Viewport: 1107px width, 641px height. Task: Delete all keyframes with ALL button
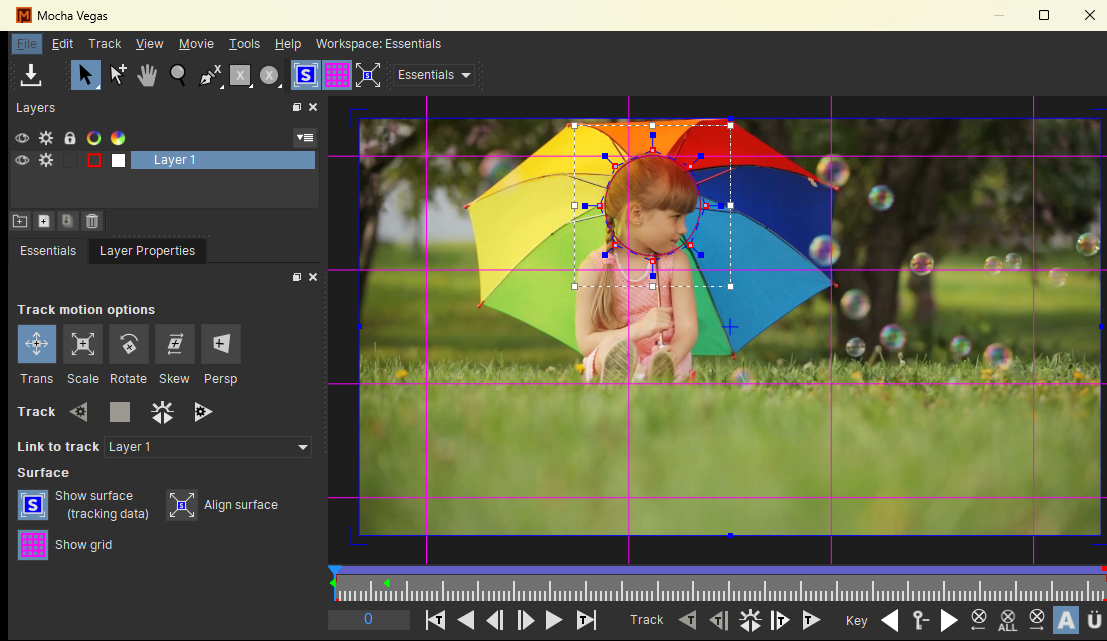click(x=1007, y=621)
